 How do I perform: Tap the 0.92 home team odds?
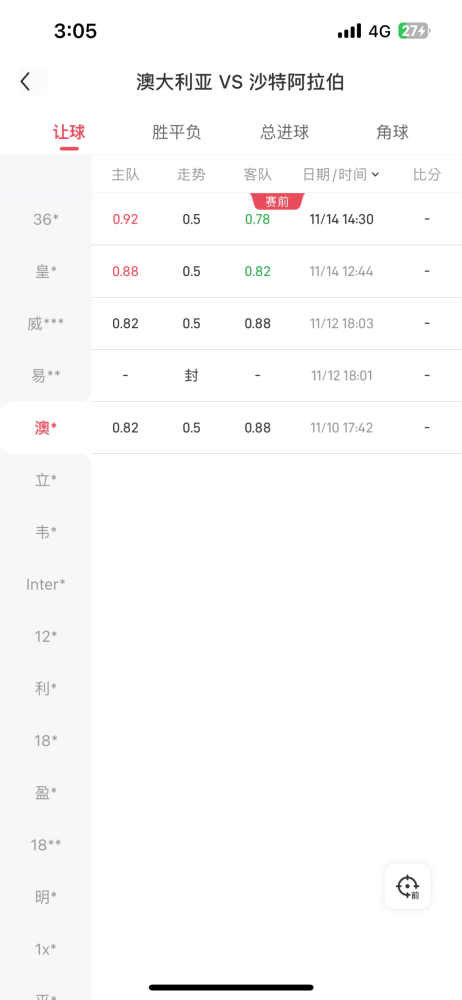click(x=125, y=219)
